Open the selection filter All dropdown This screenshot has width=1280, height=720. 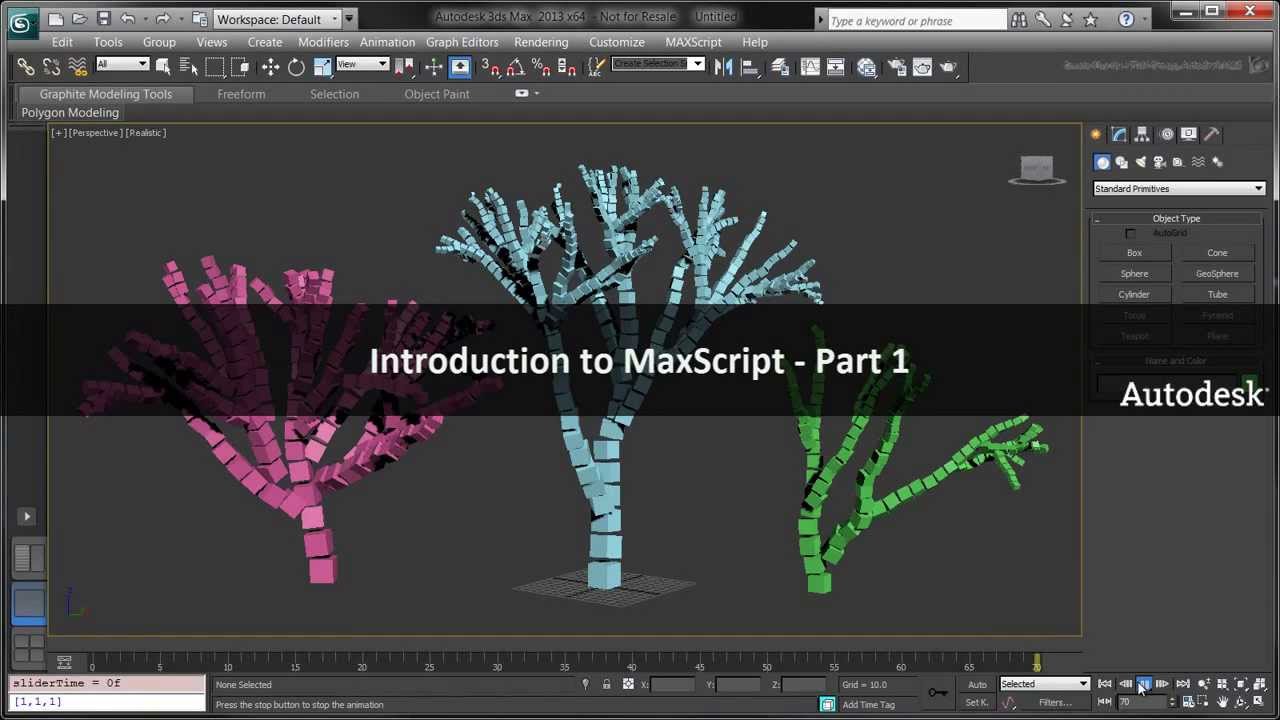tap(122, 64)
